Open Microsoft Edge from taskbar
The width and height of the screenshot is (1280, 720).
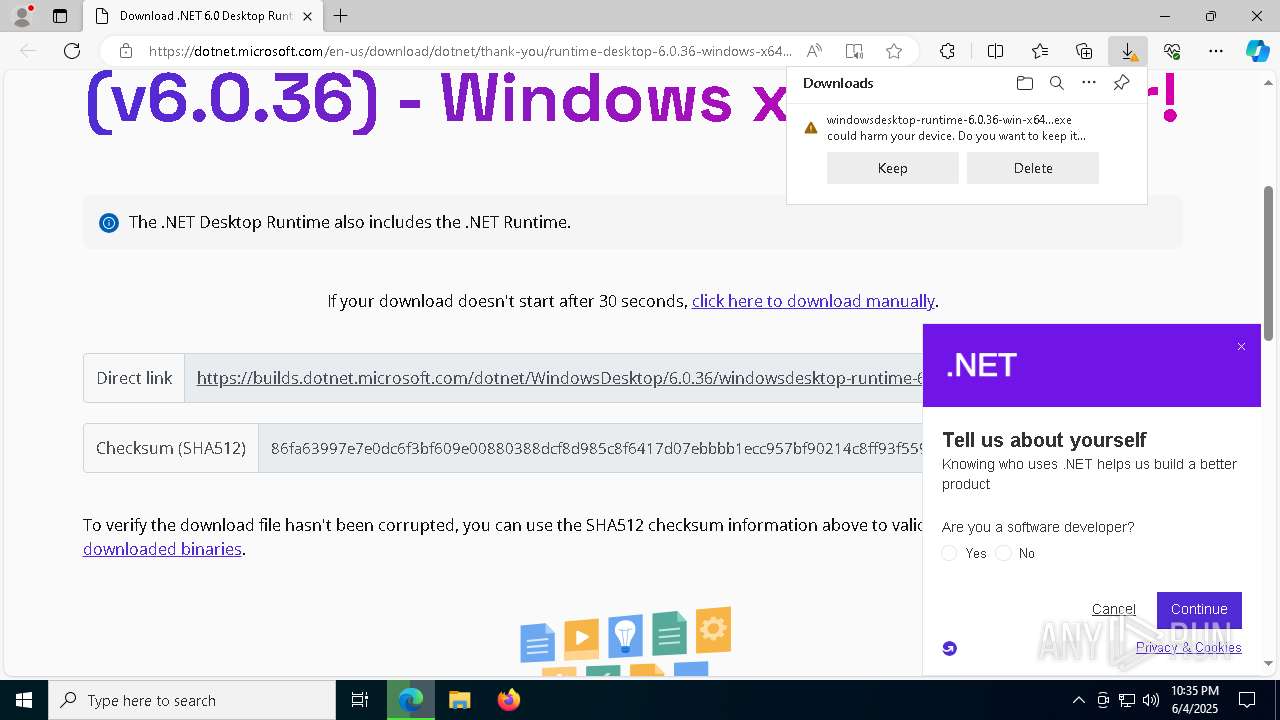click(411, 700)
